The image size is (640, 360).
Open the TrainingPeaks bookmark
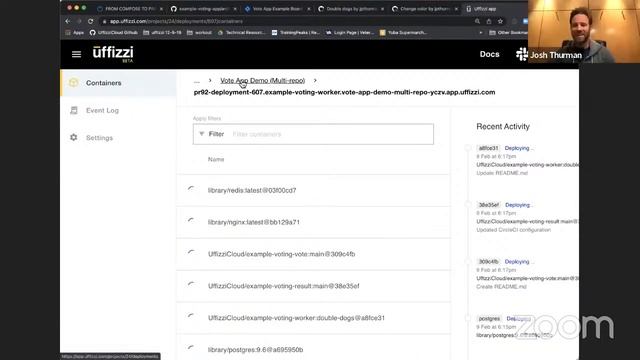tap(296, 33)
